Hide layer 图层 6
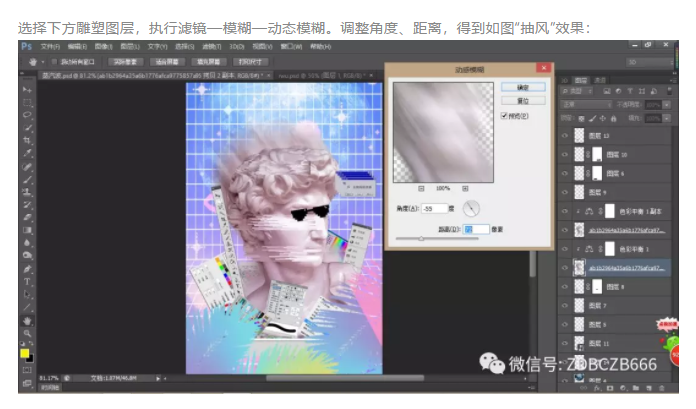 click(x=565, y=174)
